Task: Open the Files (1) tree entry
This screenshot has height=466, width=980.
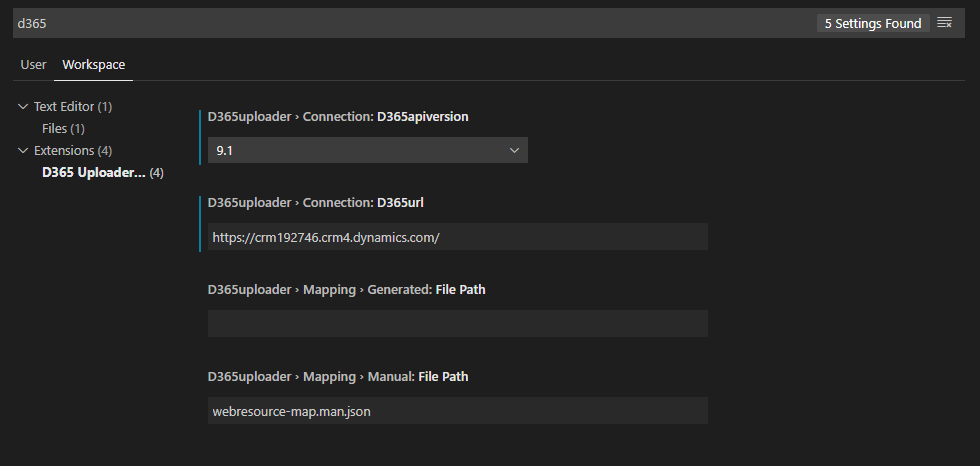Action: (63, 129)
